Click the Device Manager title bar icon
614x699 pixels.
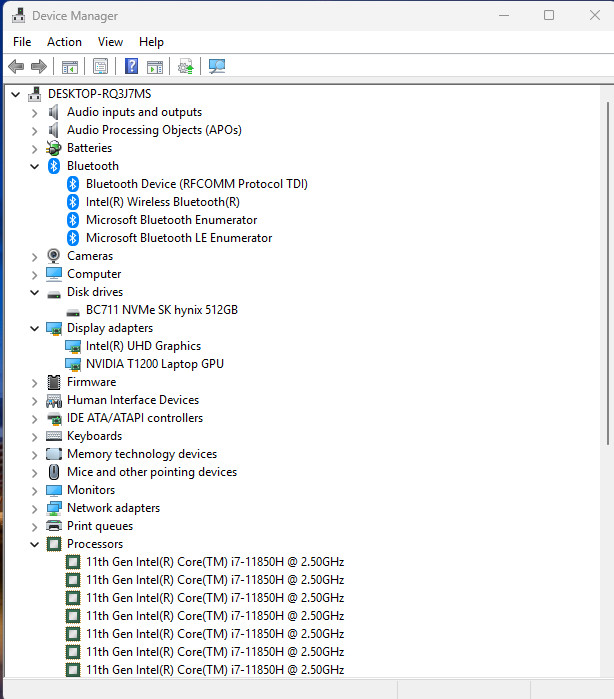tap(18, 16)
